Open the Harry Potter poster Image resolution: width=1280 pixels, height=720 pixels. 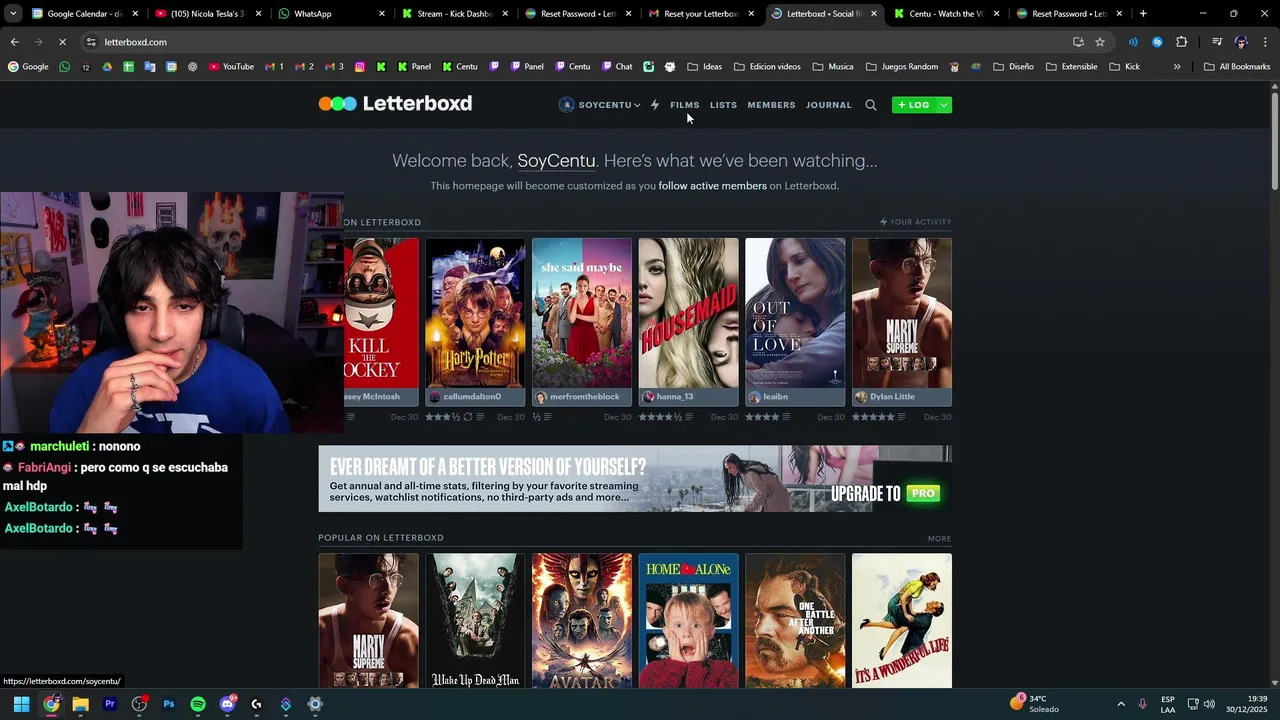coord(475,313)
